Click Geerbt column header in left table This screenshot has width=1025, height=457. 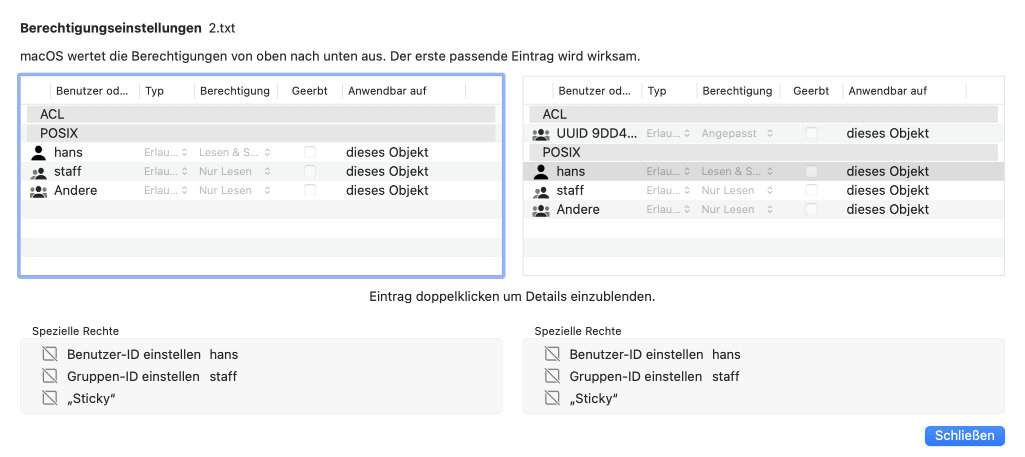310,91
